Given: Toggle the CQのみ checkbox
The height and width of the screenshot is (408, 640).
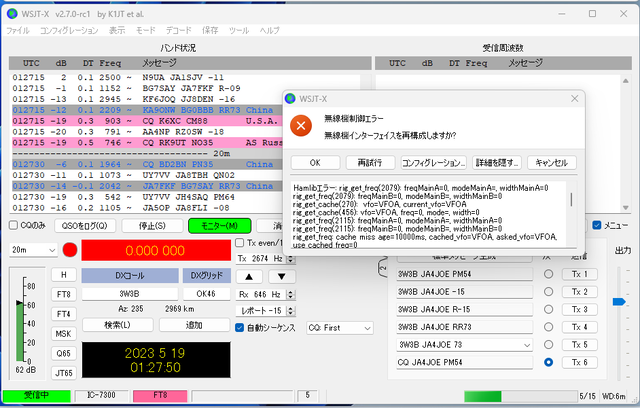Looking at the screenshot, I should pyautogui.click(x=13, y=225).
